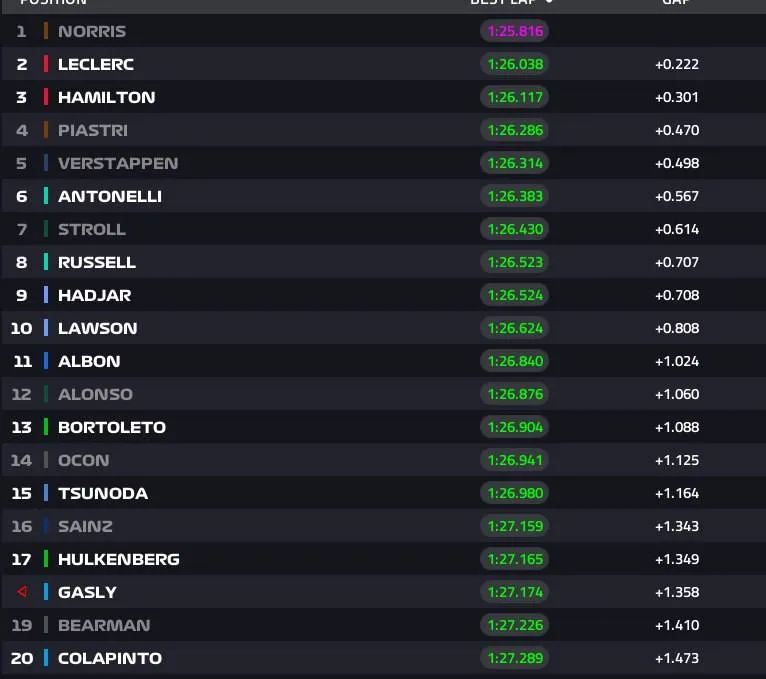Click the Hulkenberg driver name
766x679 pixels.
119,559
